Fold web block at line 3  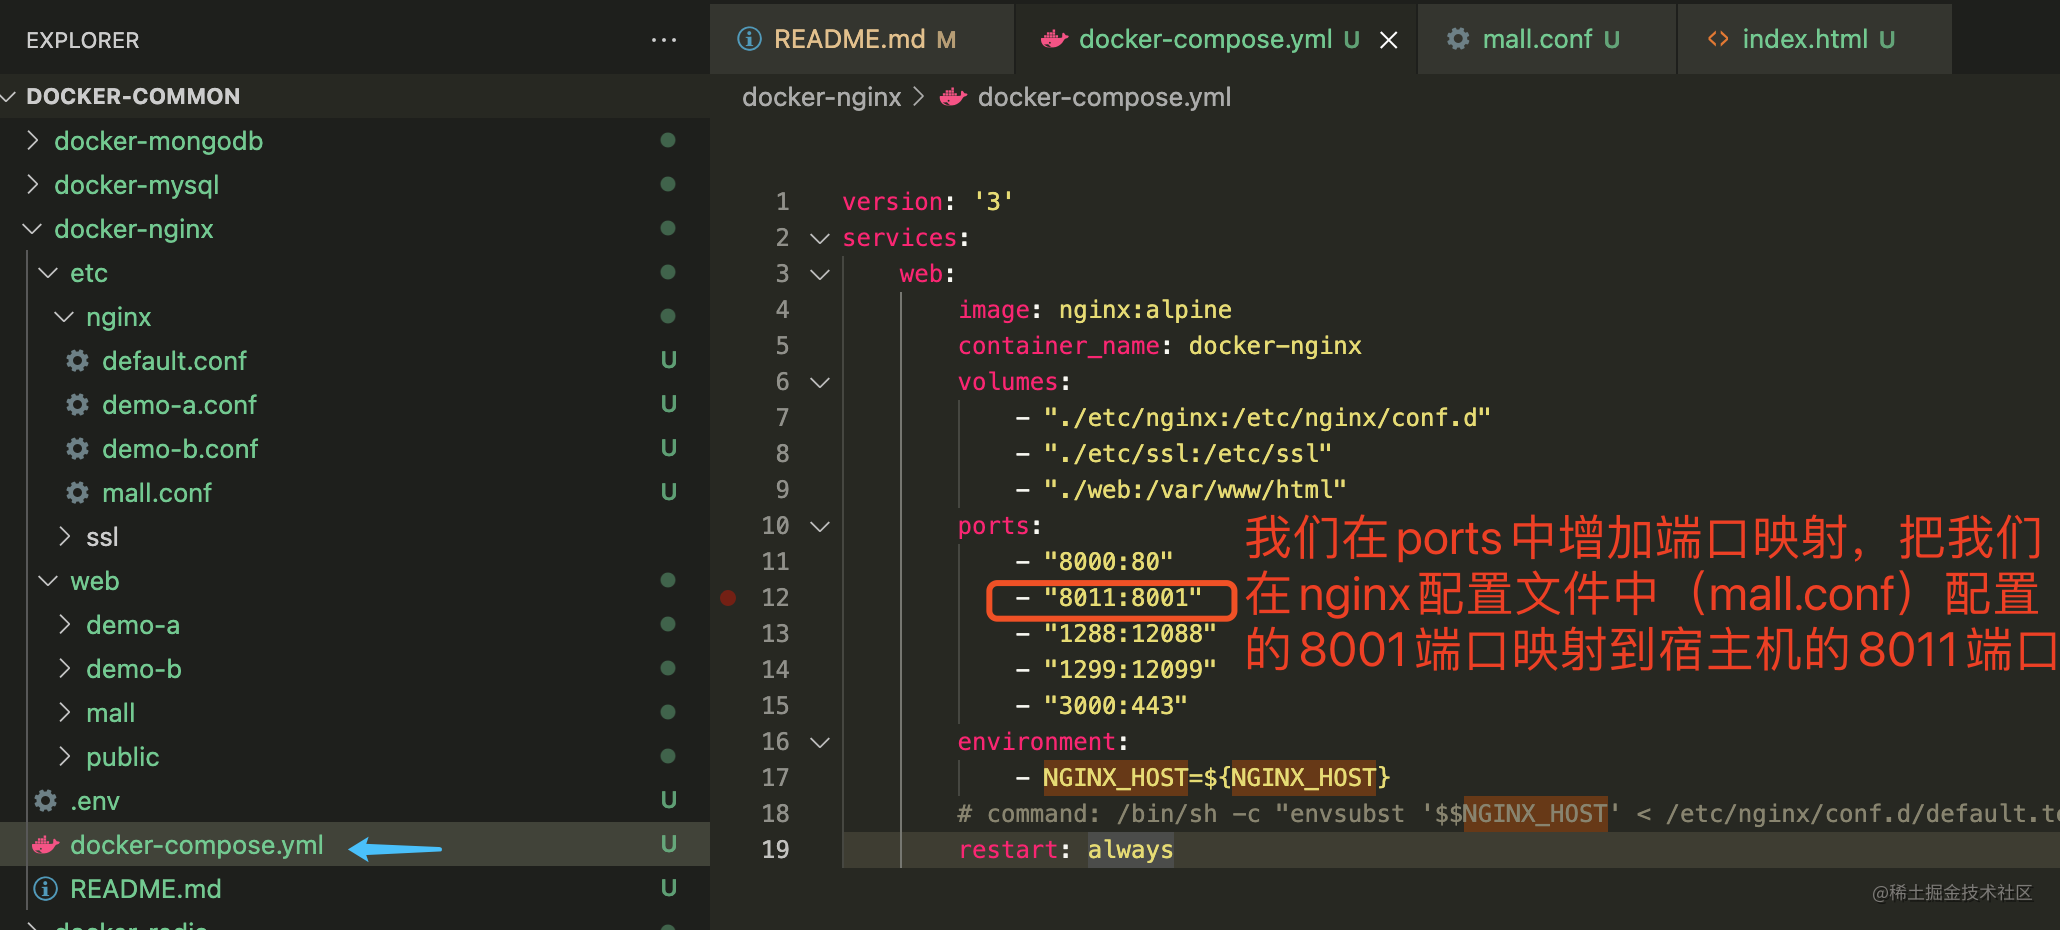point(820,274)
